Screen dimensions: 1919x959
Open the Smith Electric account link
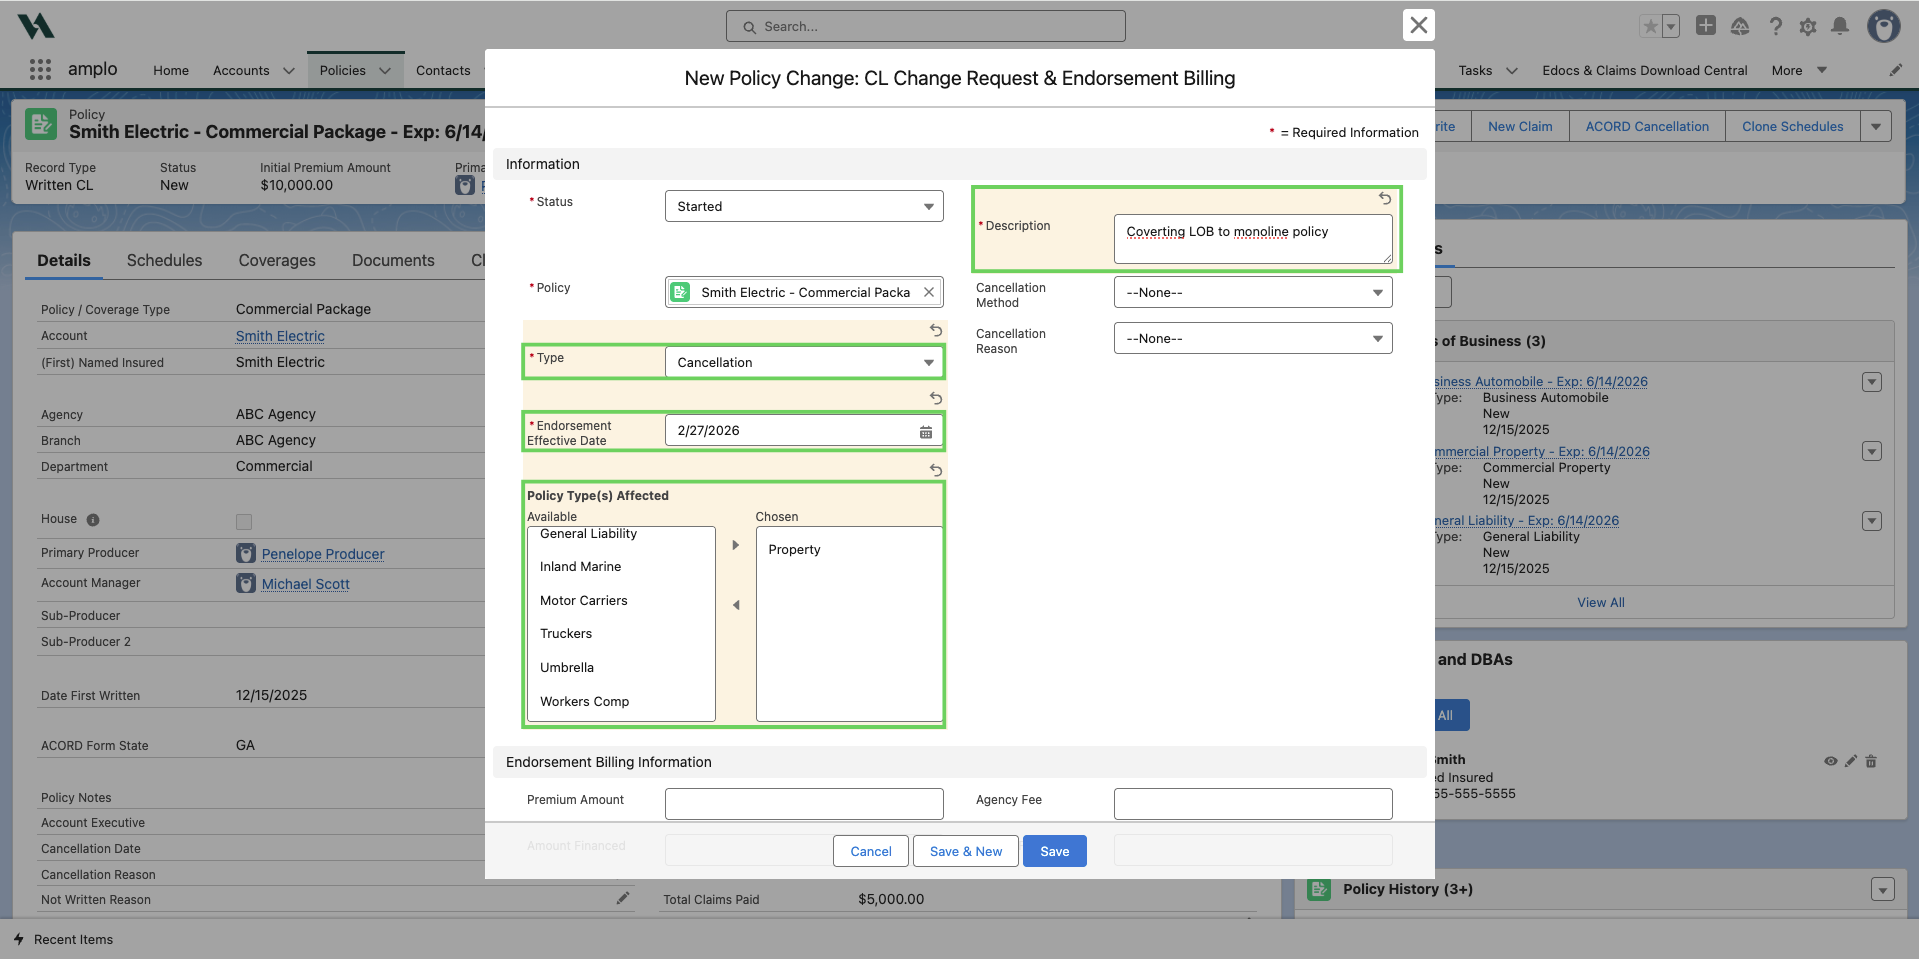(x=280, y=336)
